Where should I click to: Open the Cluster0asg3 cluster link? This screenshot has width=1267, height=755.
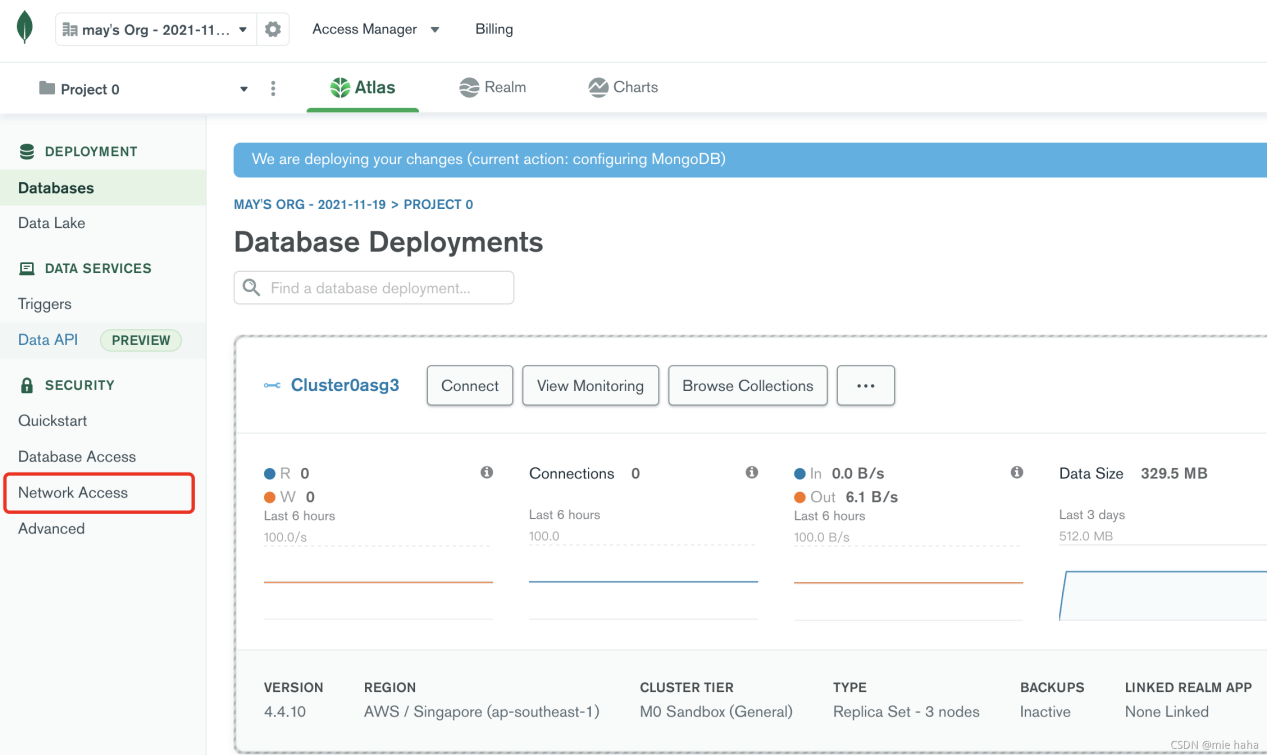[344, 386]
